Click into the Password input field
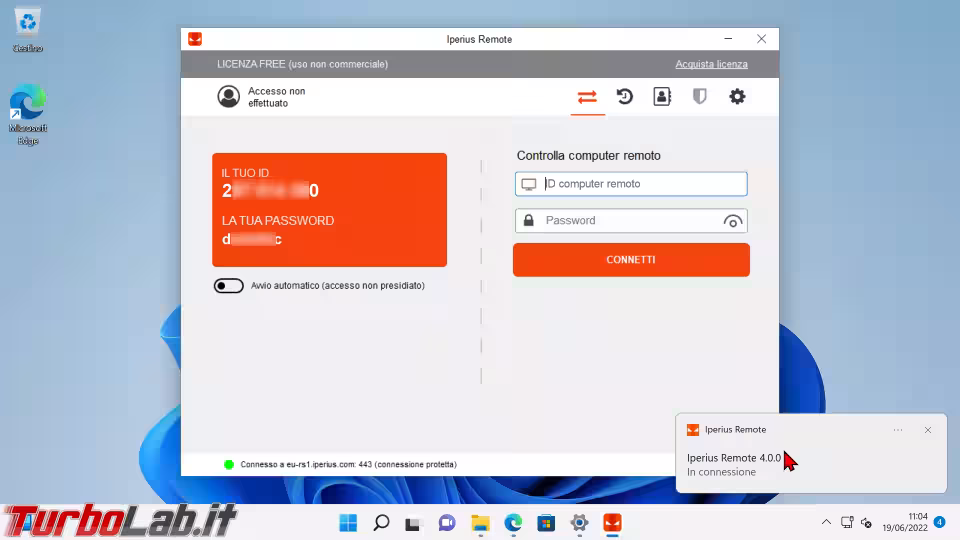The image size is (960, 540). (x=630, y=221)
